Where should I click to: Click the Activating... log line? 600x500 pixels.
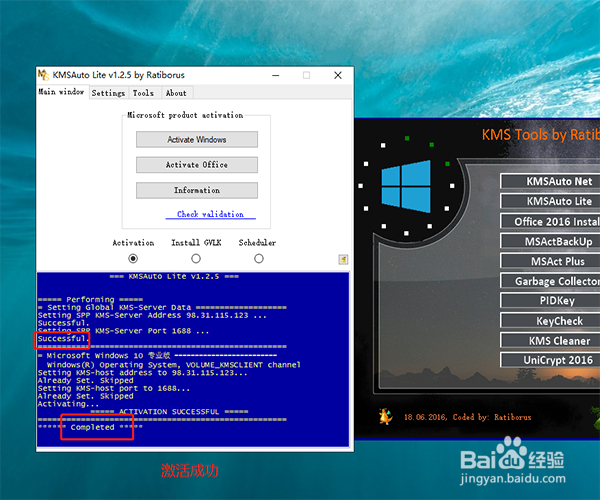(x=68, y=404)
